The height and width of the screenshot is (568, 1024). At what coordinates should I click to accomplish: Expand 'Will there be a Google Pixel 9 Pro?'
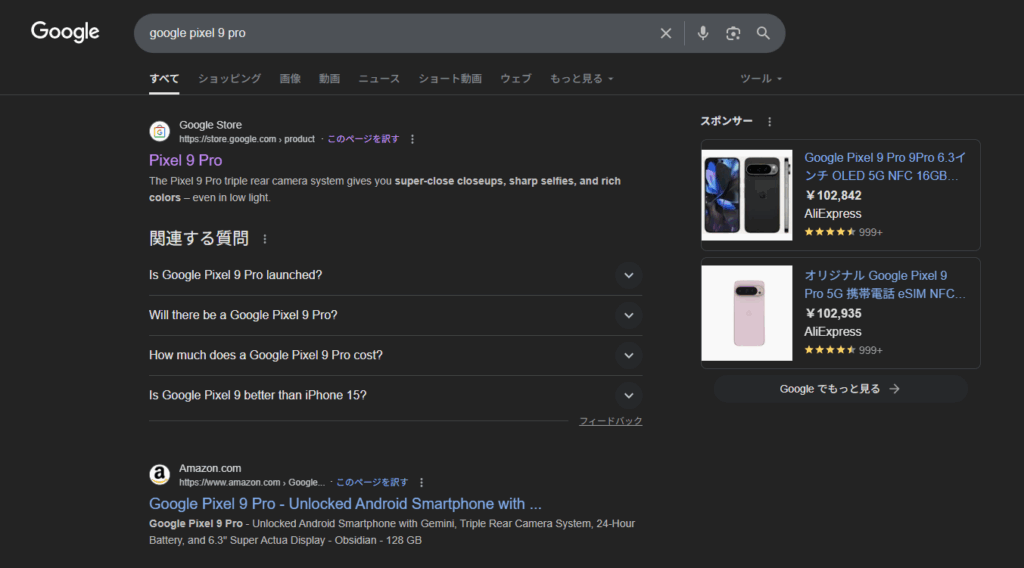point(395,315)
